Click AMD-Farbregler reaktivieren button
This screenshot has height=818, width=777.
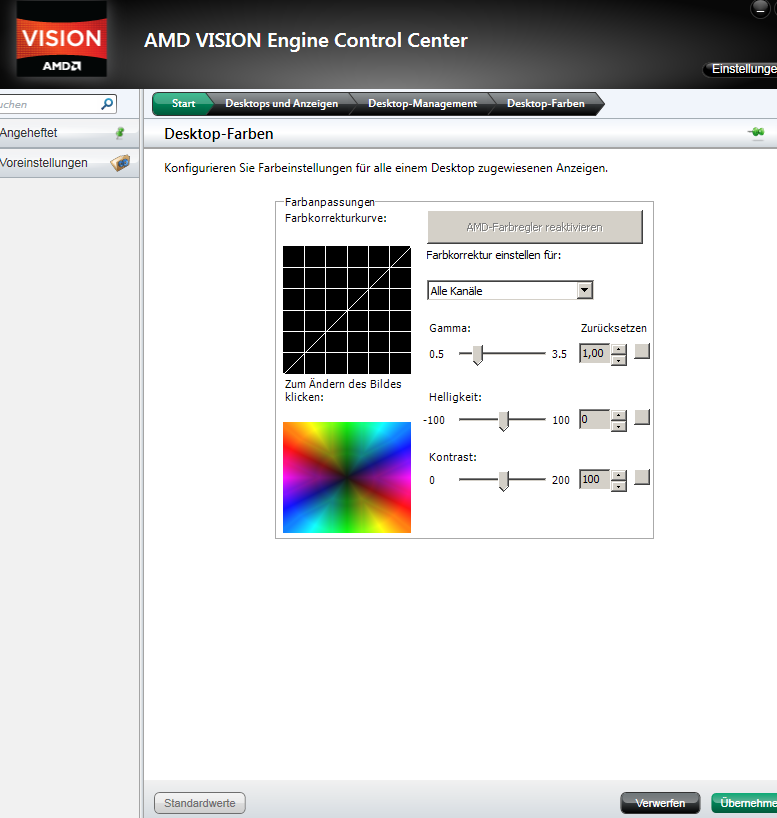(535, 227)
